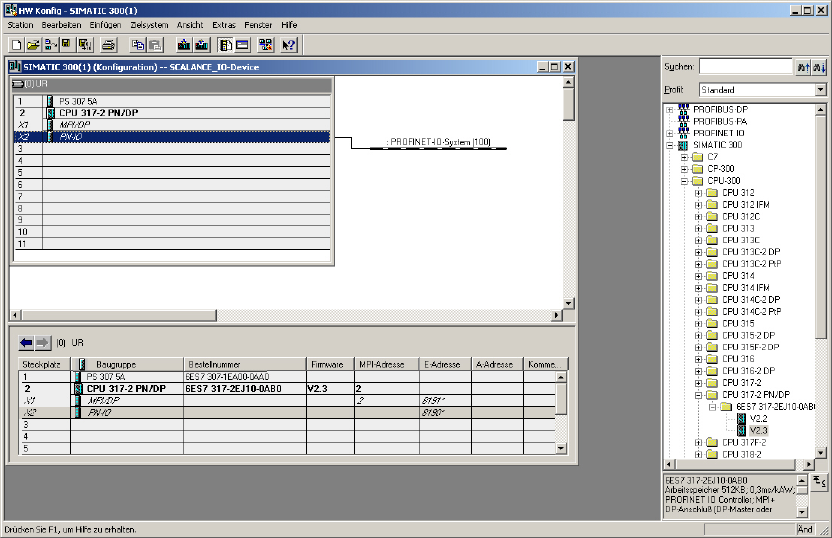The width and height of the screenshot is (832, 538).
Task: Click the Copy toolbar icon
Action: click(x=138, y=45)
